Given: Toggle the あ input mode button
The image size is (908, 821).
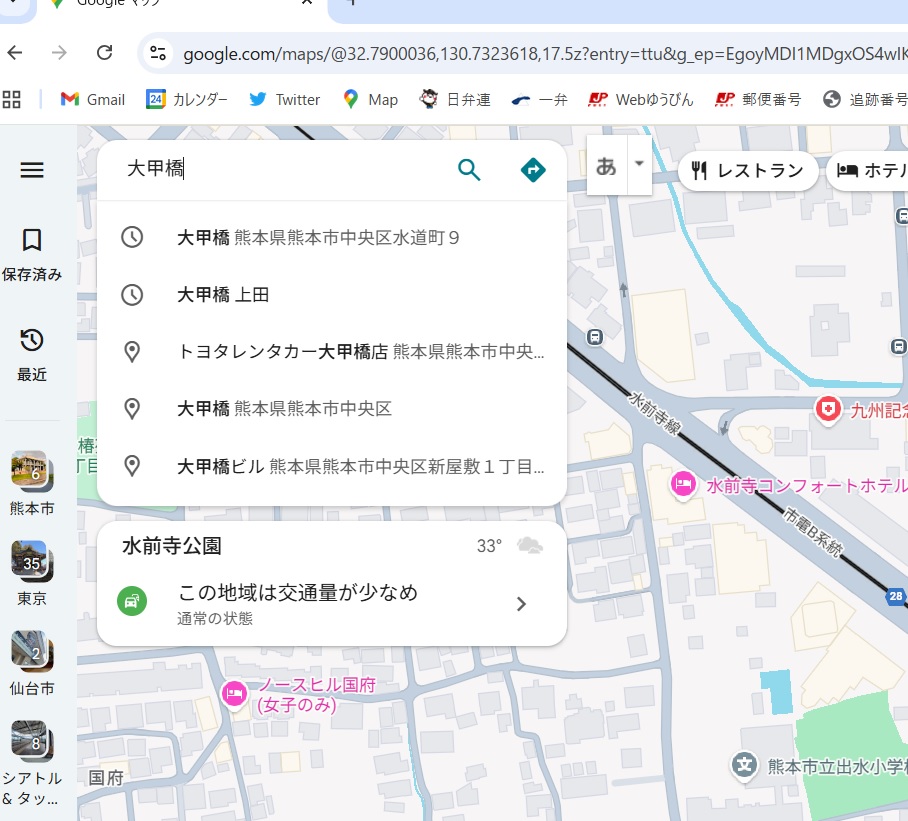Looking at the screenshot, I should (606, 166).
